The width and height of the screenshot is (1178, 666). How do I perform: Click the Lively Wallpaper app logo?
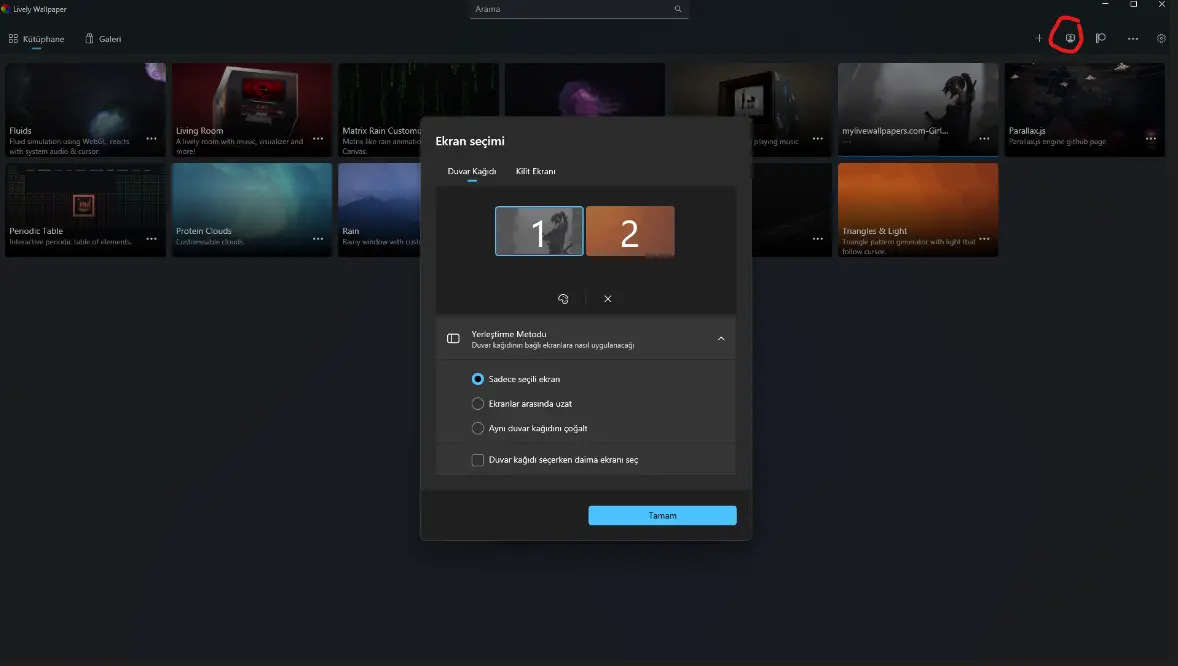[5, 9]
